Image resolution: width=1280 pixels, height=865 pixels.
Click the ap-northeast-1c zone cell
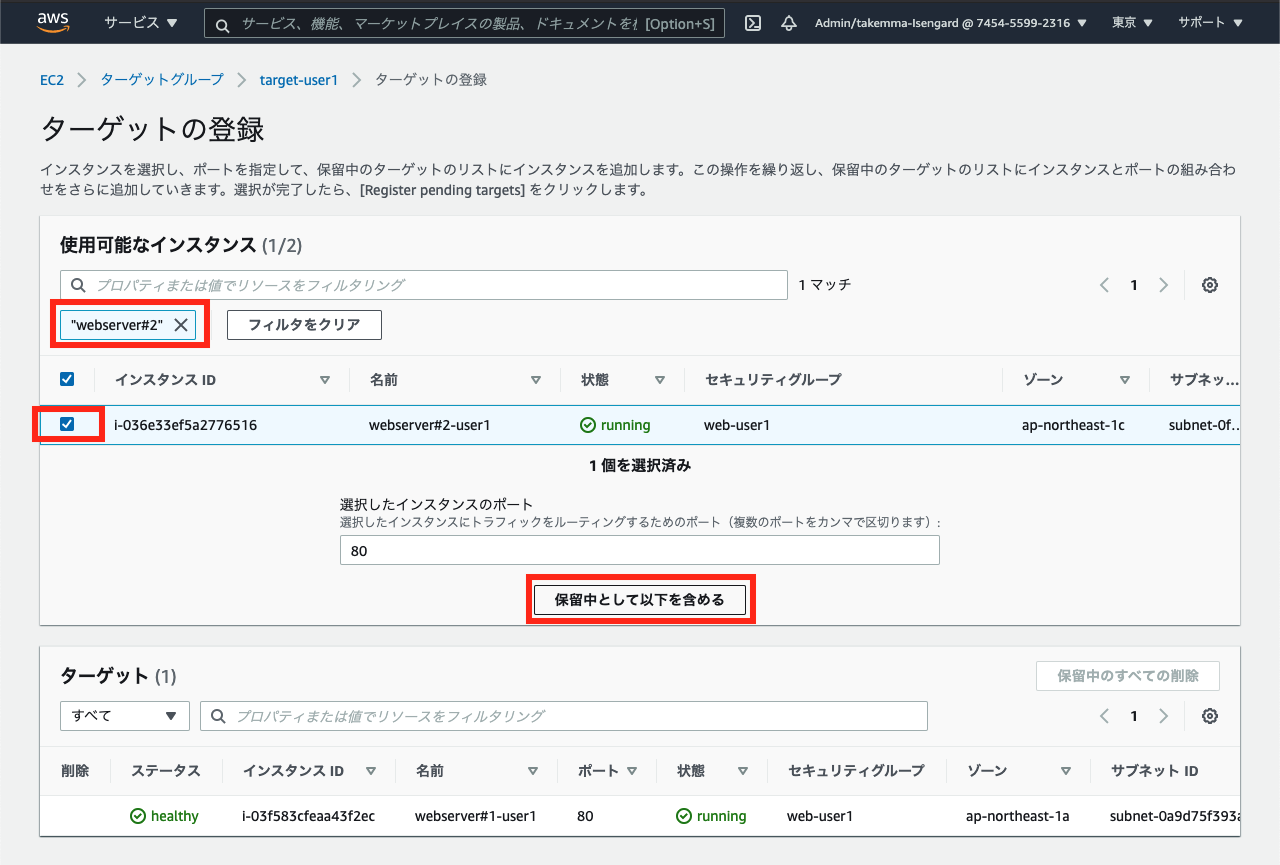click(1073, 425)
